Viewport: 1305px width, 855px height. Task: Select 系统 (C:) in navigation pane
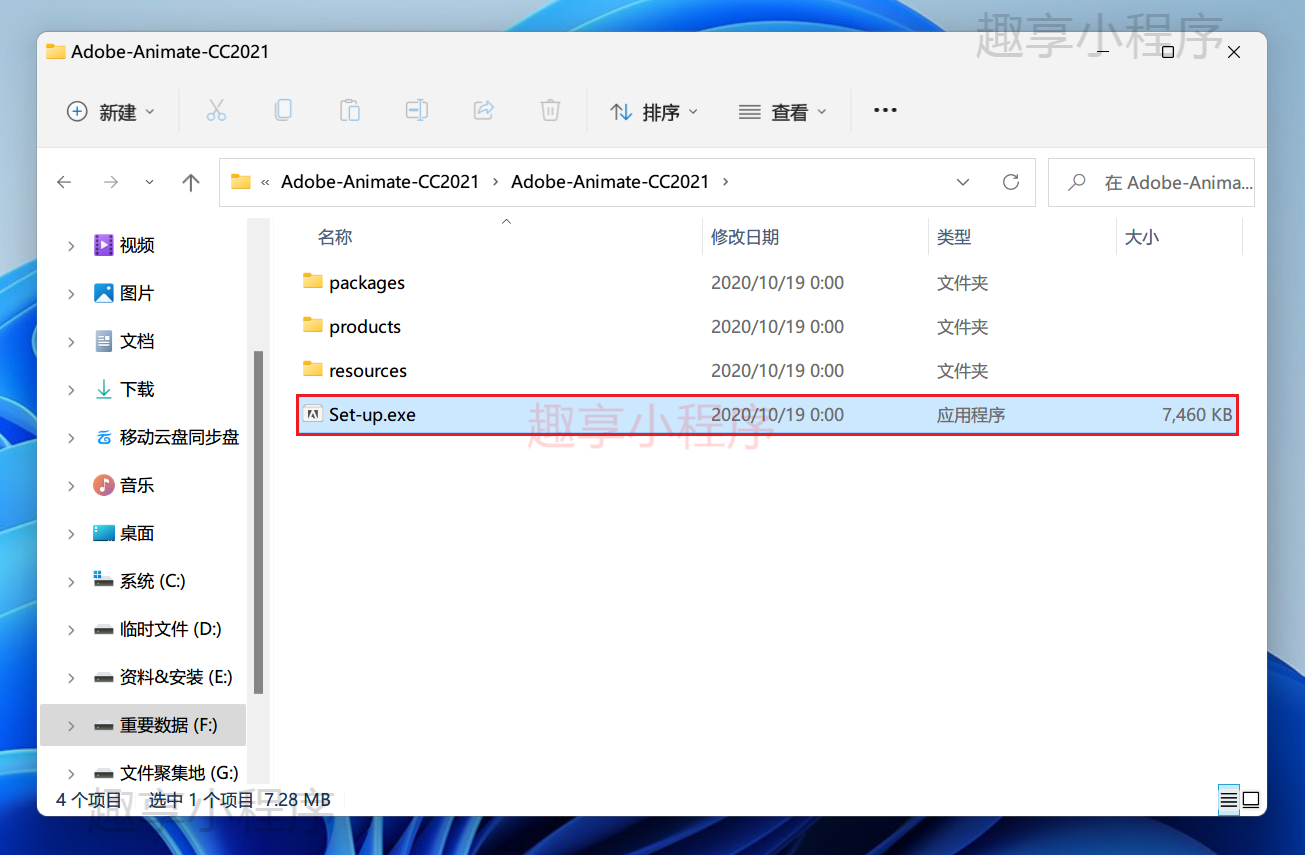[153, 581]
